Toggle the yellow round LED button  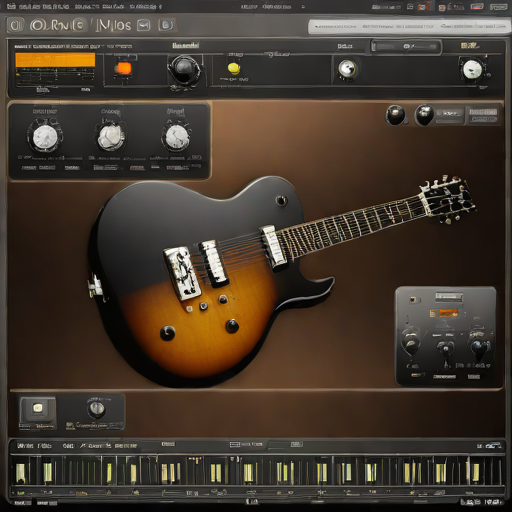(234, 68)
